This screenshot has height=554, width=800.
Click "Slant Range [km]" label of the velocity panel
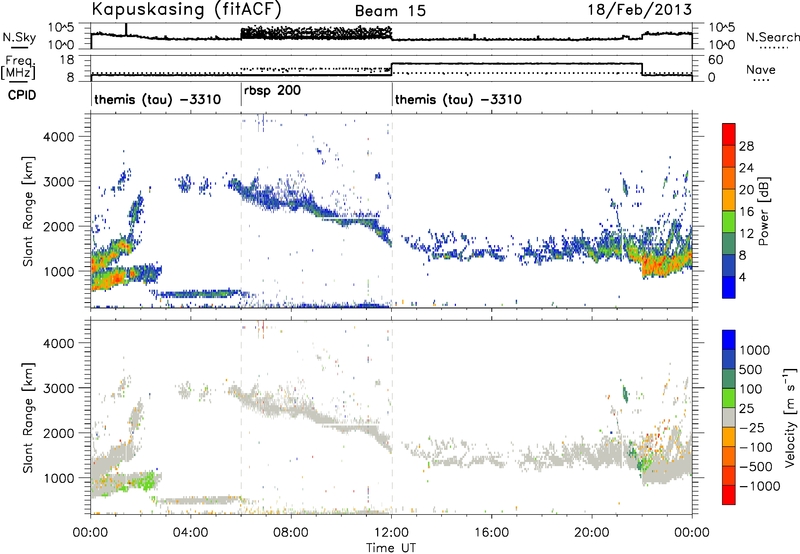pos(28,417)
